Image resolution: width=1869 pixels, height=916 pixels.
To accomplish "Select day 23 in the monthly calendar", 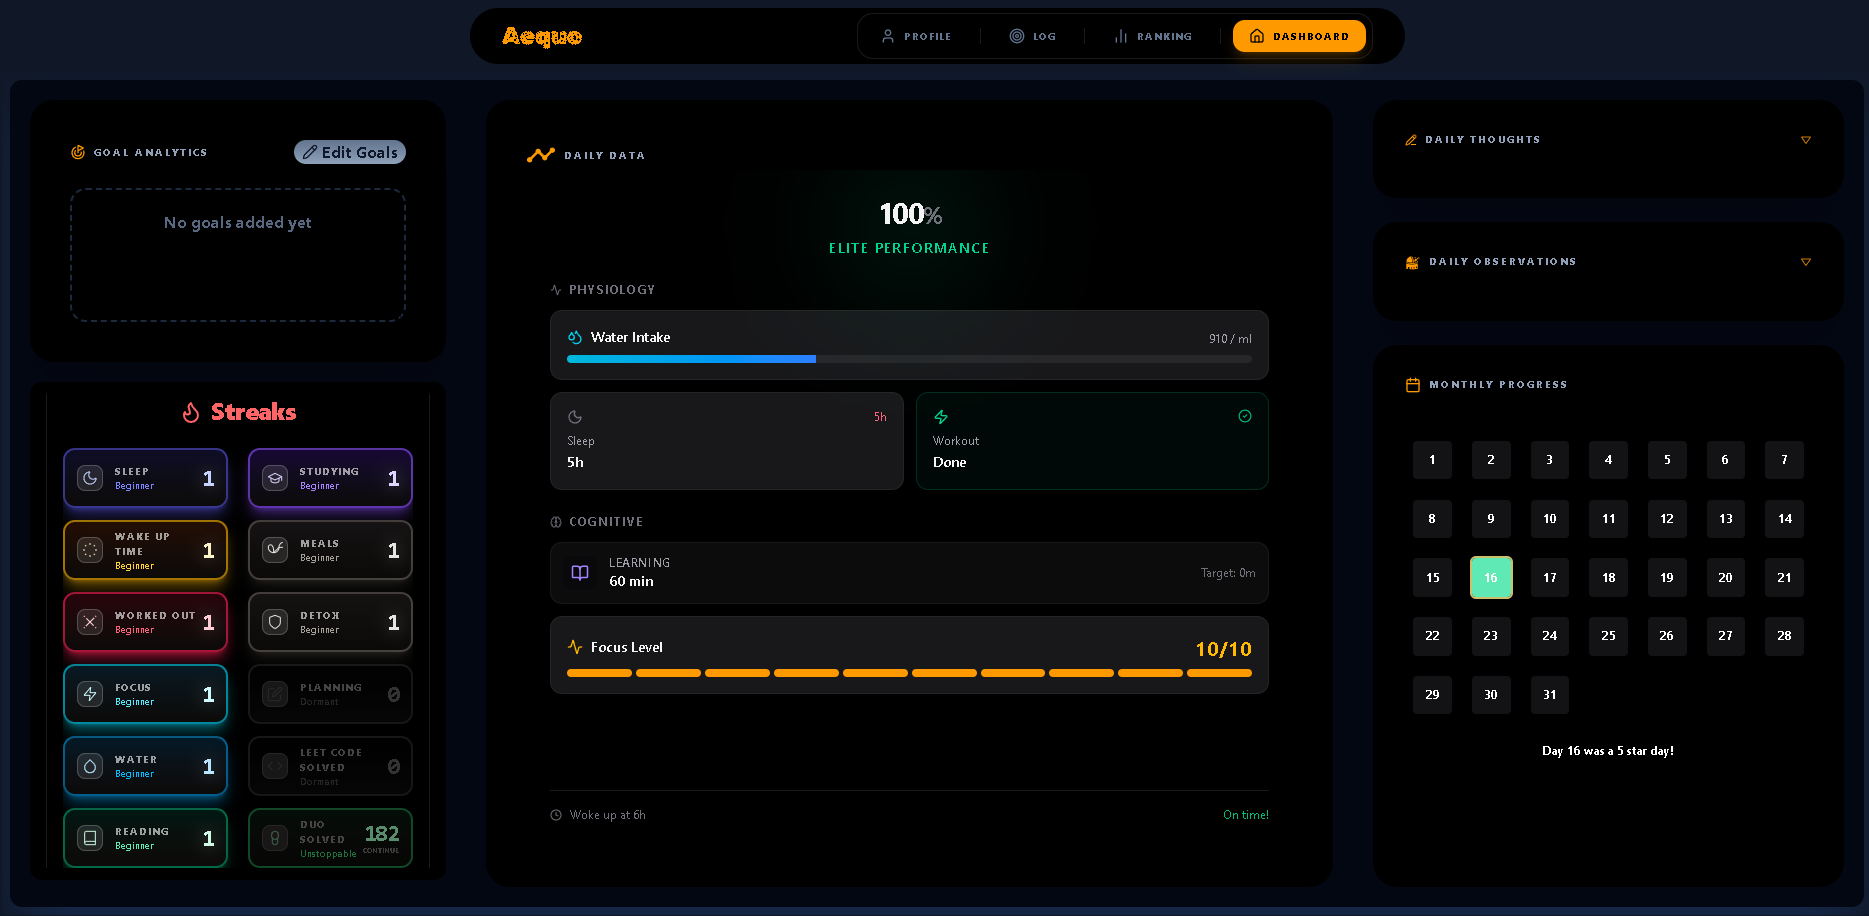I will tap(1490, 636).
